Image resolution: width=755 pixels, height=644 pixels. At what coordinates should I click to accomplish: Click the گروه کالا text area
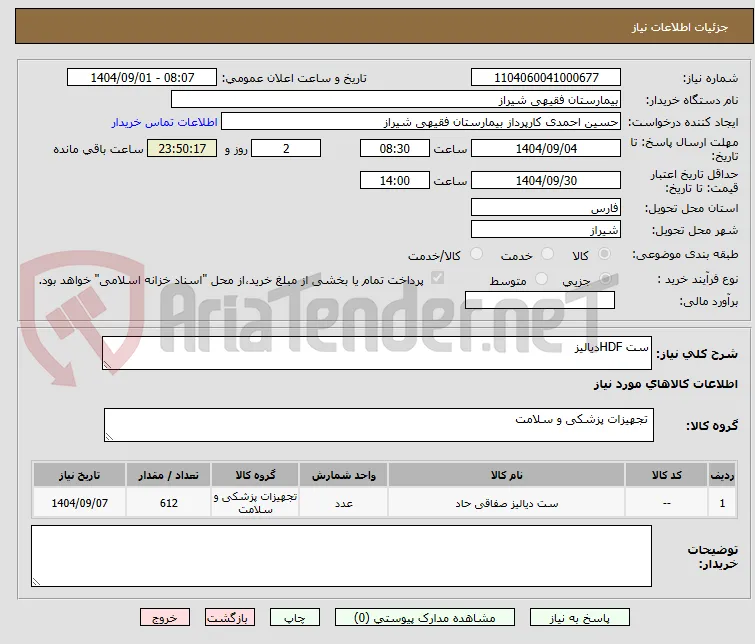pos(379,425)
